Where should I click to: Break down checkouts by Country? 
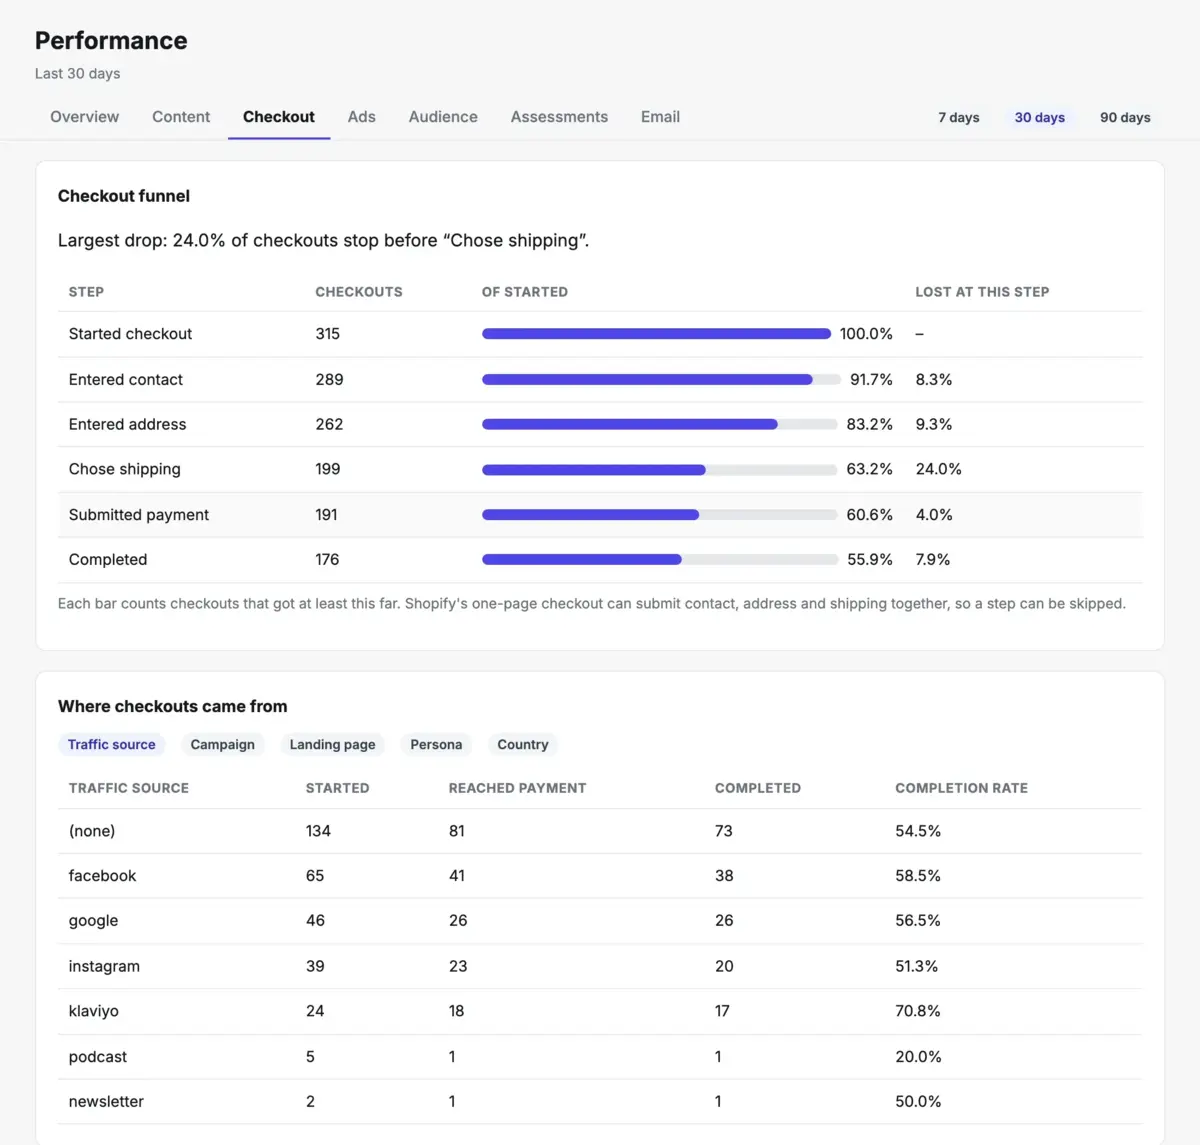pos(523,744)
